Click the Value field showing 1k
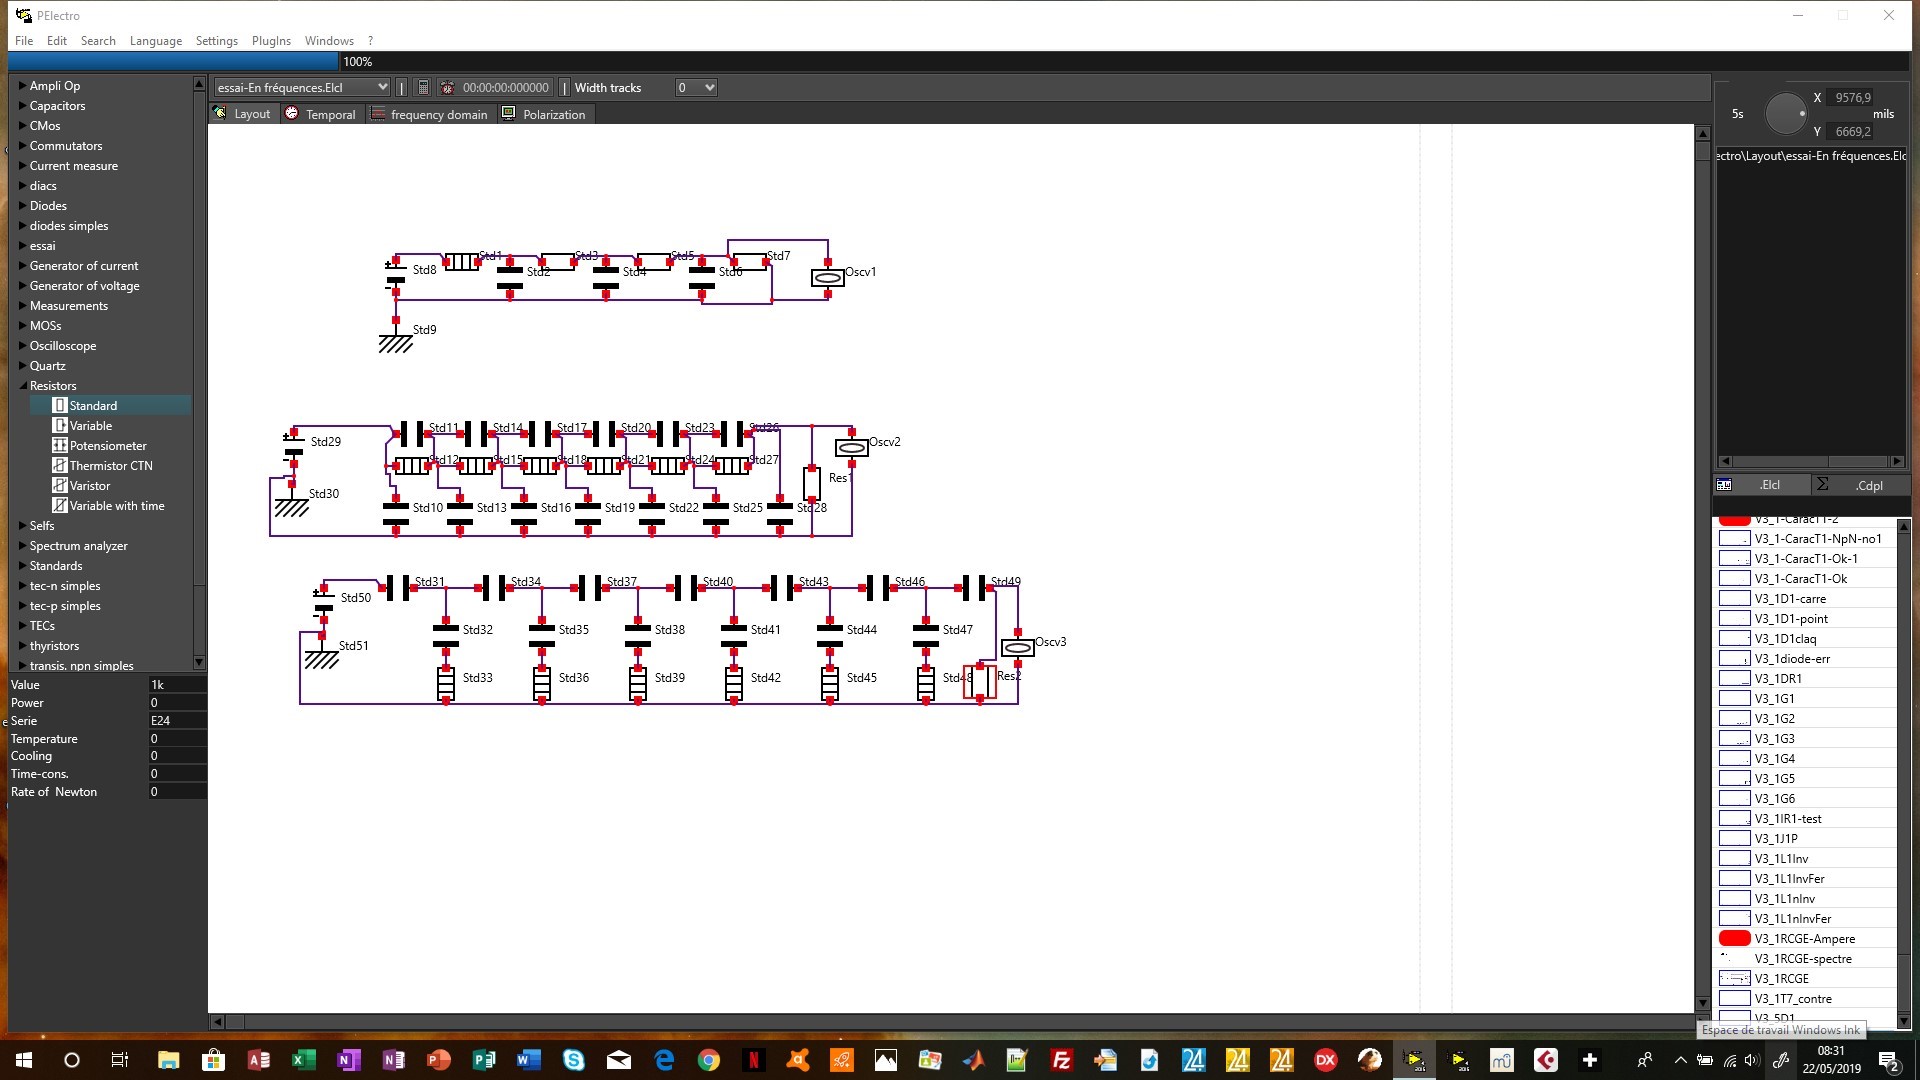Screen dimensions: 1920x1080 point(176,685)
